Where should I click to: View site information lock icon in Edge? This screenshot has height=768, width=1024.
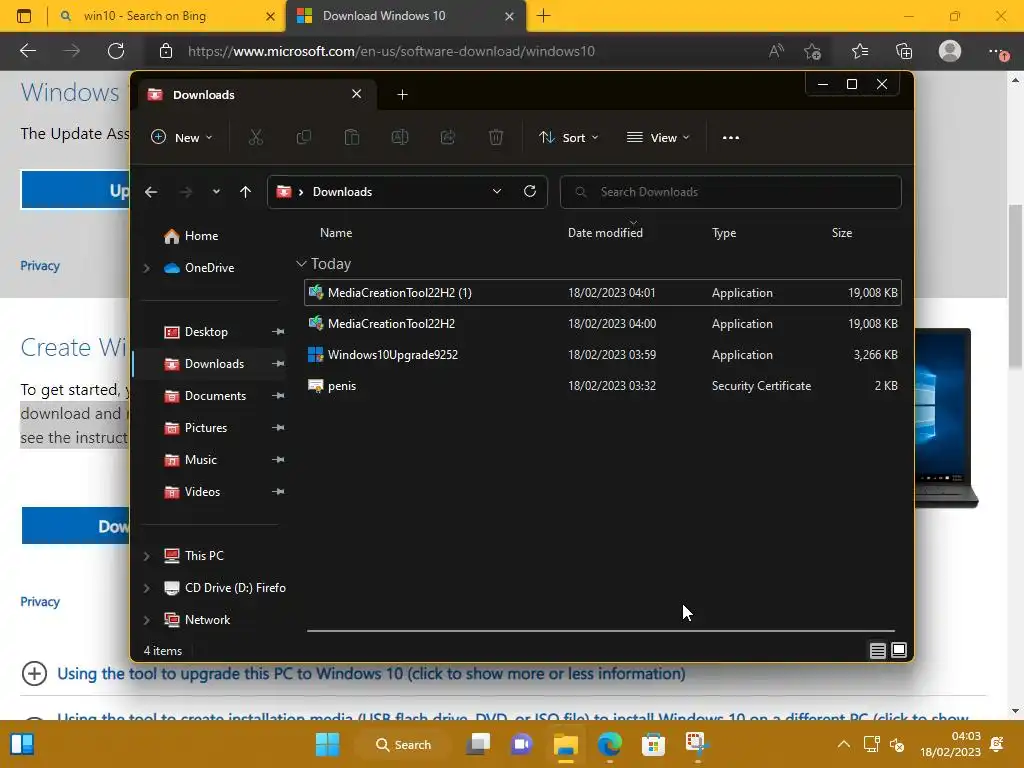tap(166, 51)
